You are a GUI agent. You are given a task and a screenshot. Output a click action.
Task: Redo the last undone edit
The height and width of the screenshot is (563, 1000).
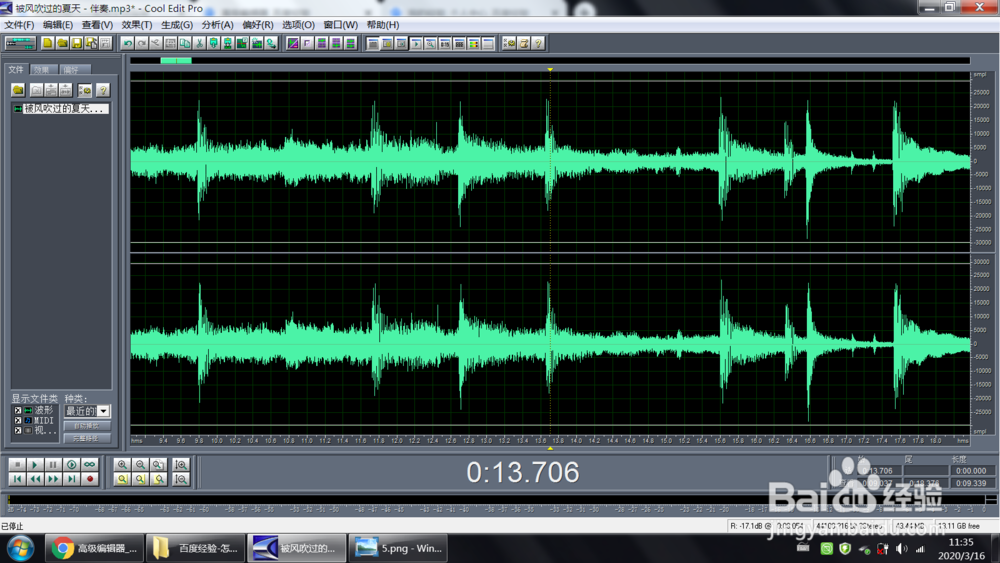coord(142,43)
